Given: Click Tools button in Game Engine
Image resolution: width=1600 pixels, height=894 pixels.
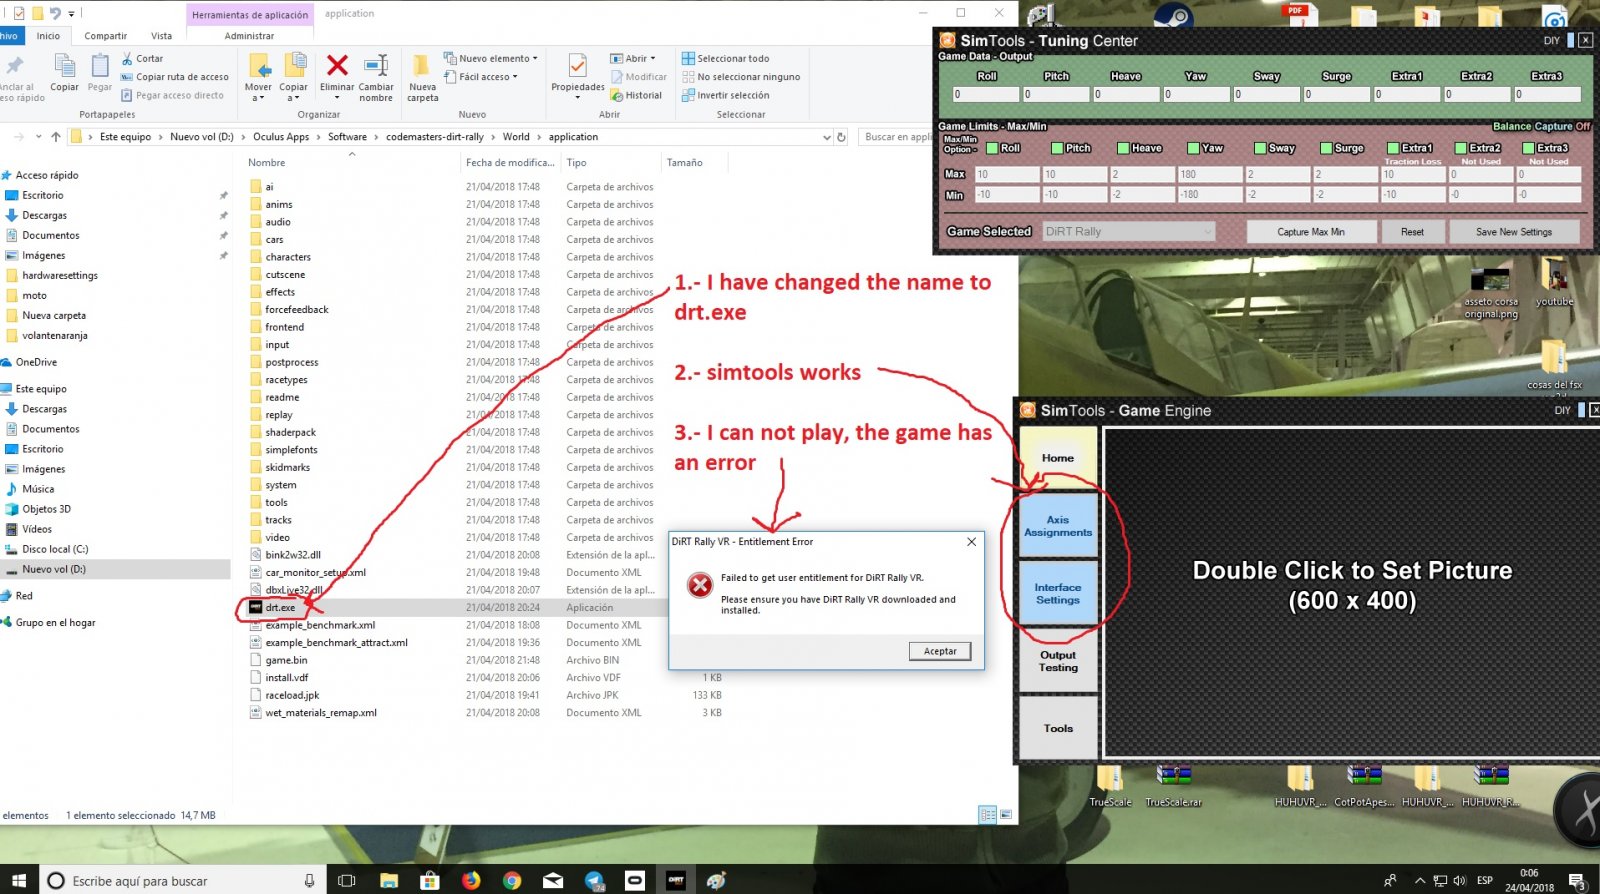Looking at the screenshot, I should pos(1058,728).
